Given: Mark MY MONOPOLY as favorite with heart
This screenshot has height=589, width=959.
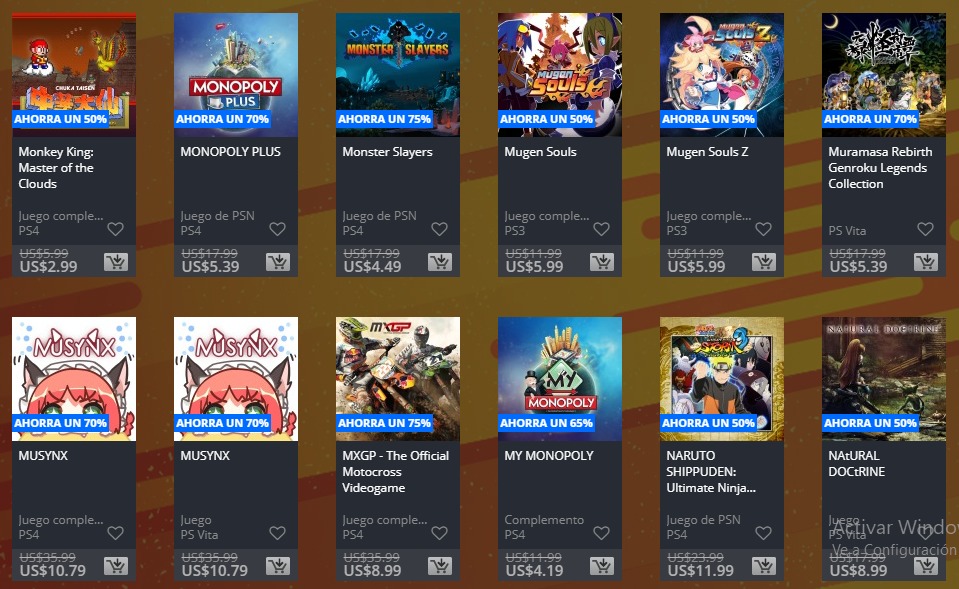Looking at the screenshot, I should (x=602, y=533).
